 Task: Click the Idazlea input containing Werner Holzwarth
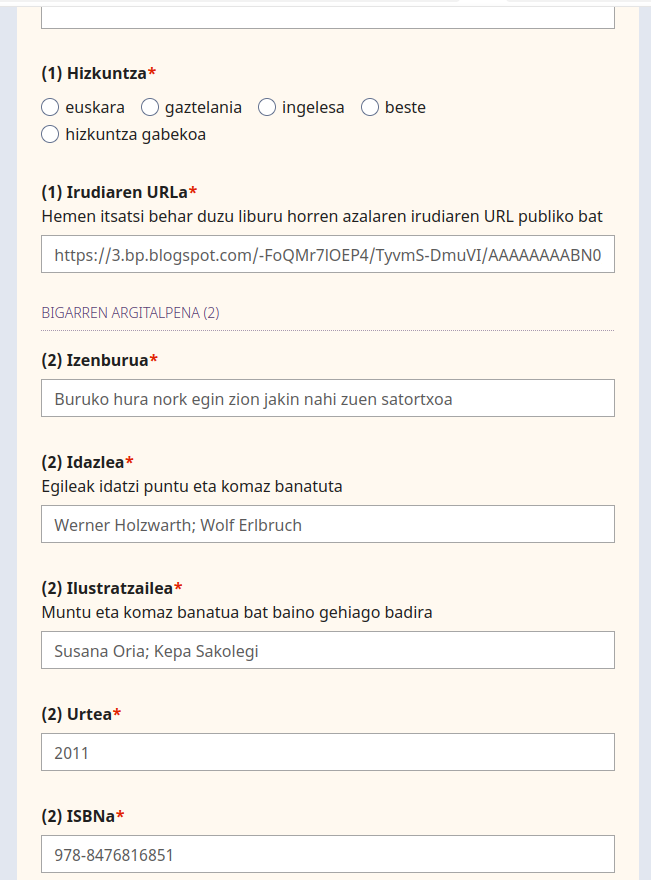click(x=328, y=524)
